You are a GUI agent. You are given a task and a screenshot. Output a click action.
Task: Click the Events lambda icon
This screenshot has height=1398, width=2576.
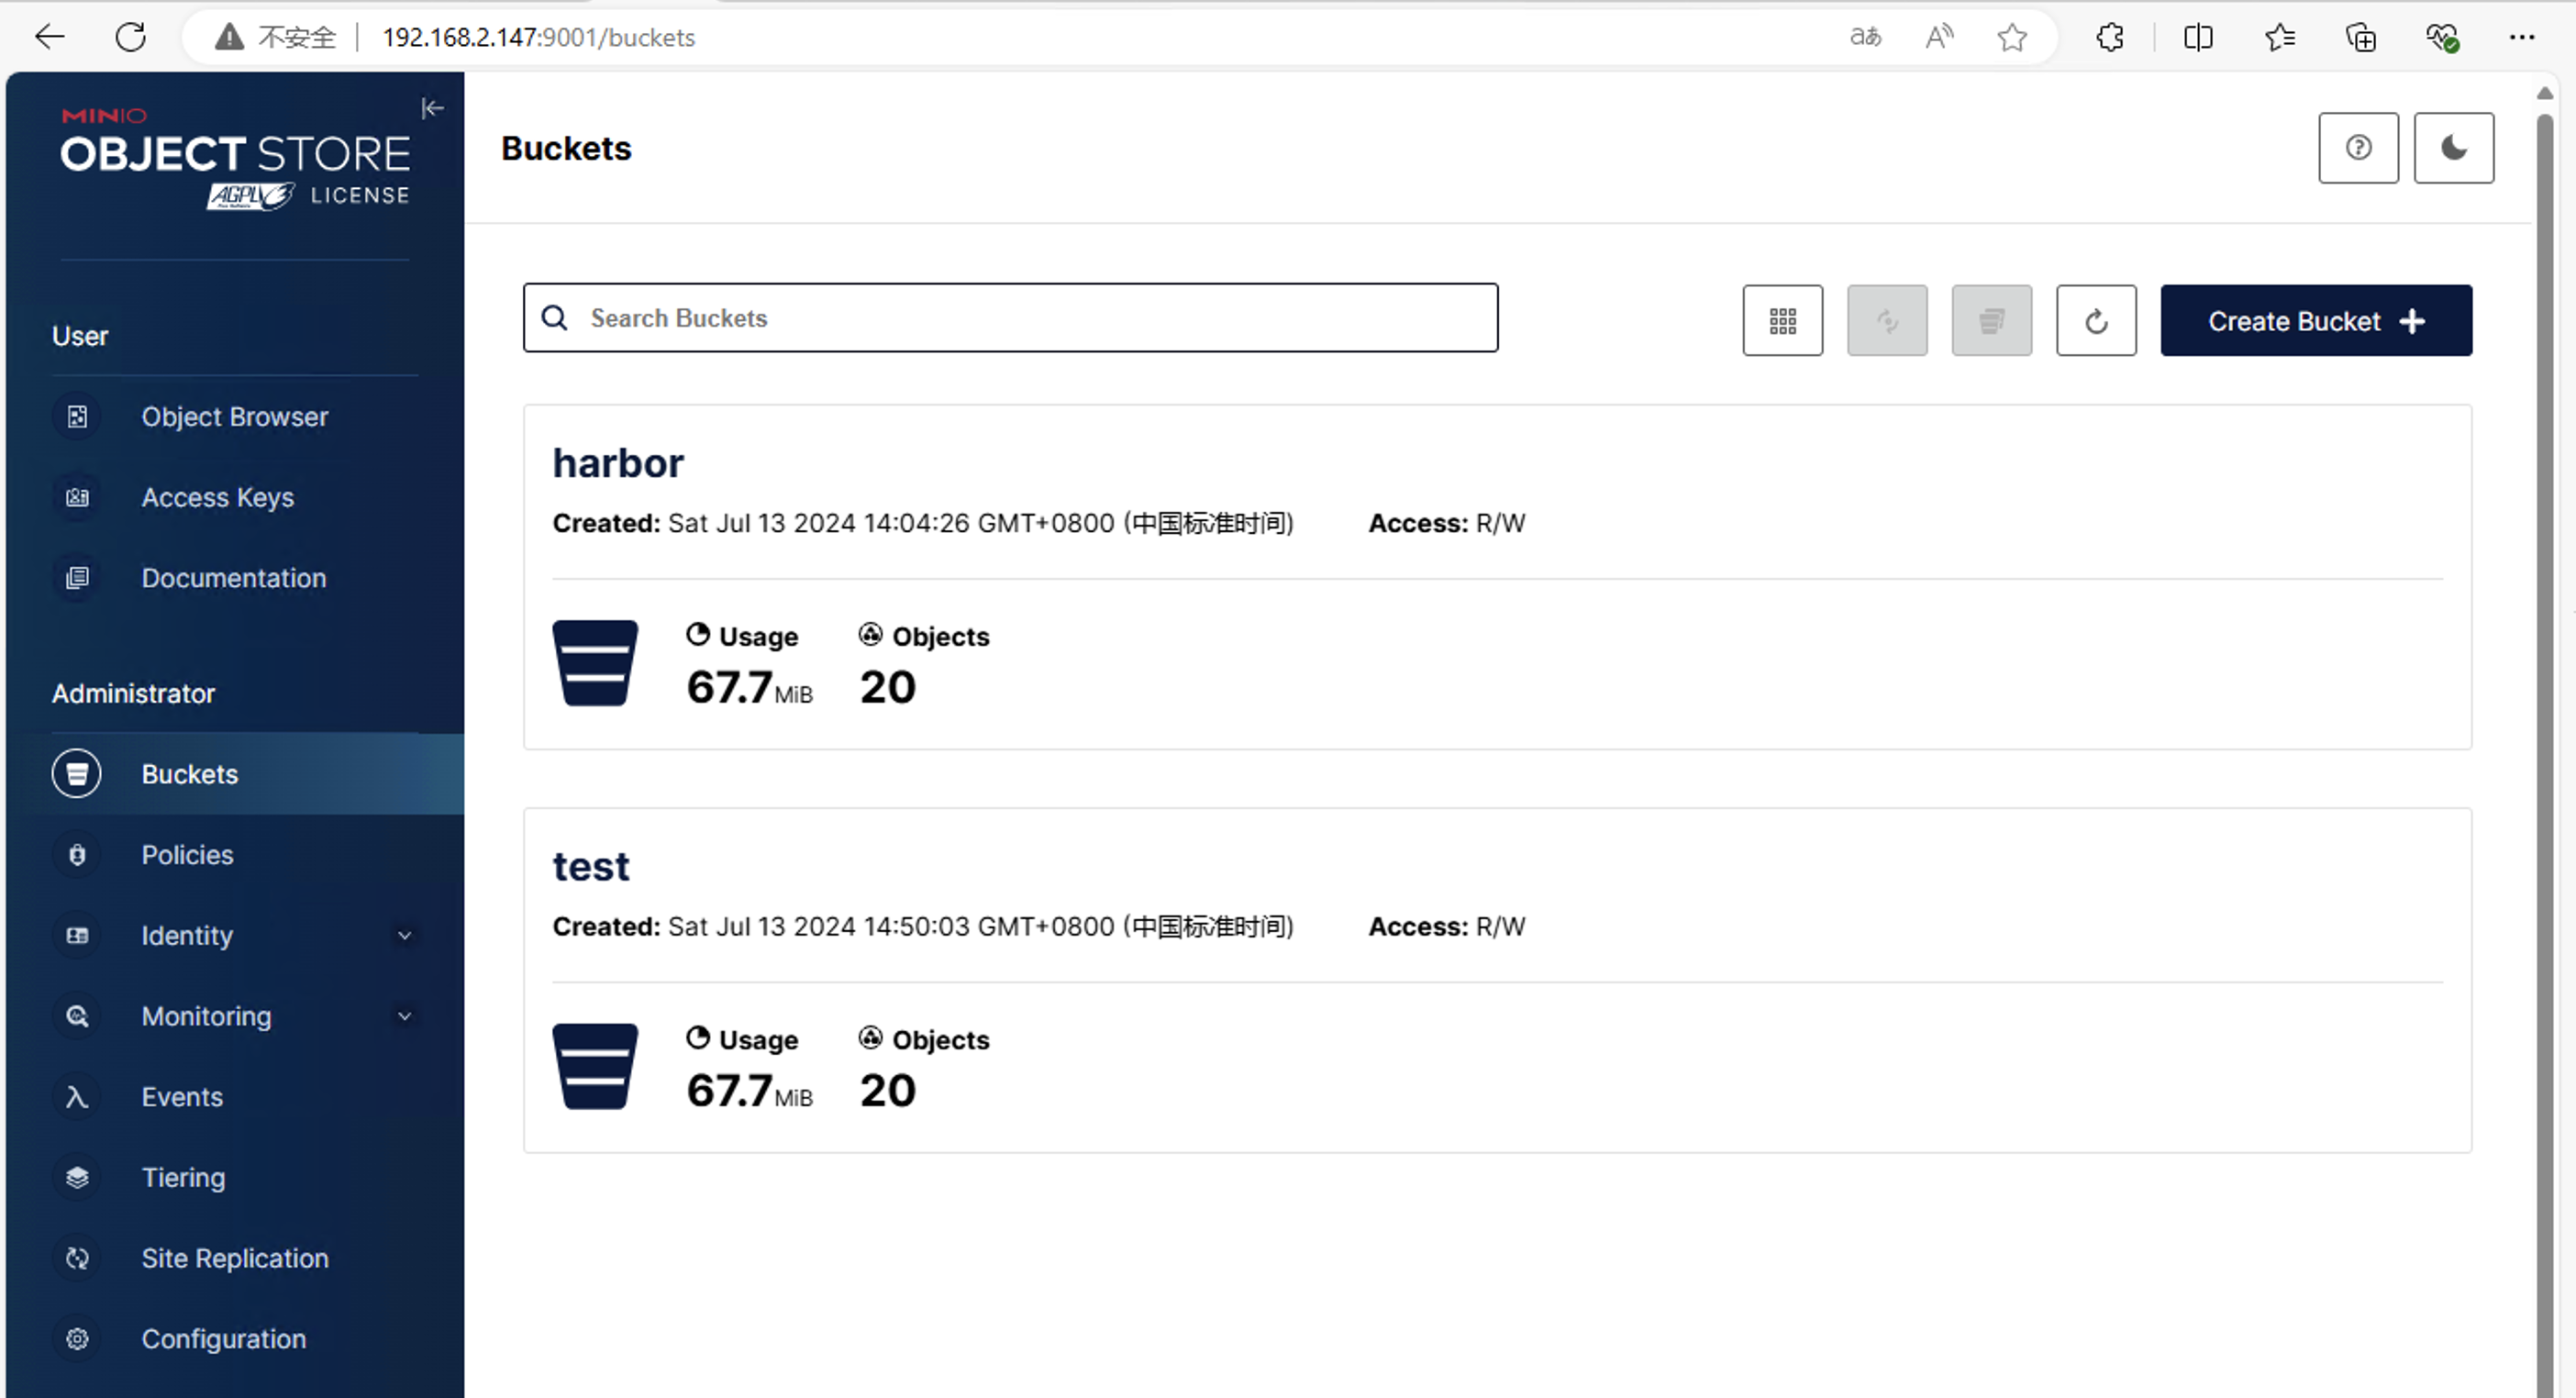tap(77, 1097)
